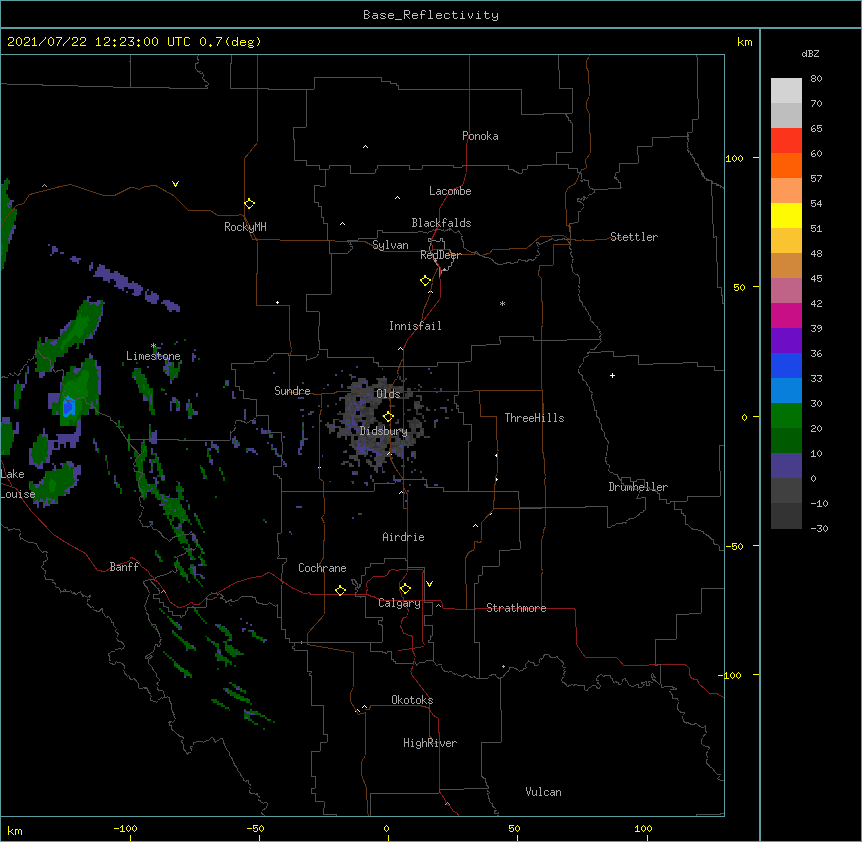
Task: Click the -50 tick on the bottom axis
Action: 255,828
